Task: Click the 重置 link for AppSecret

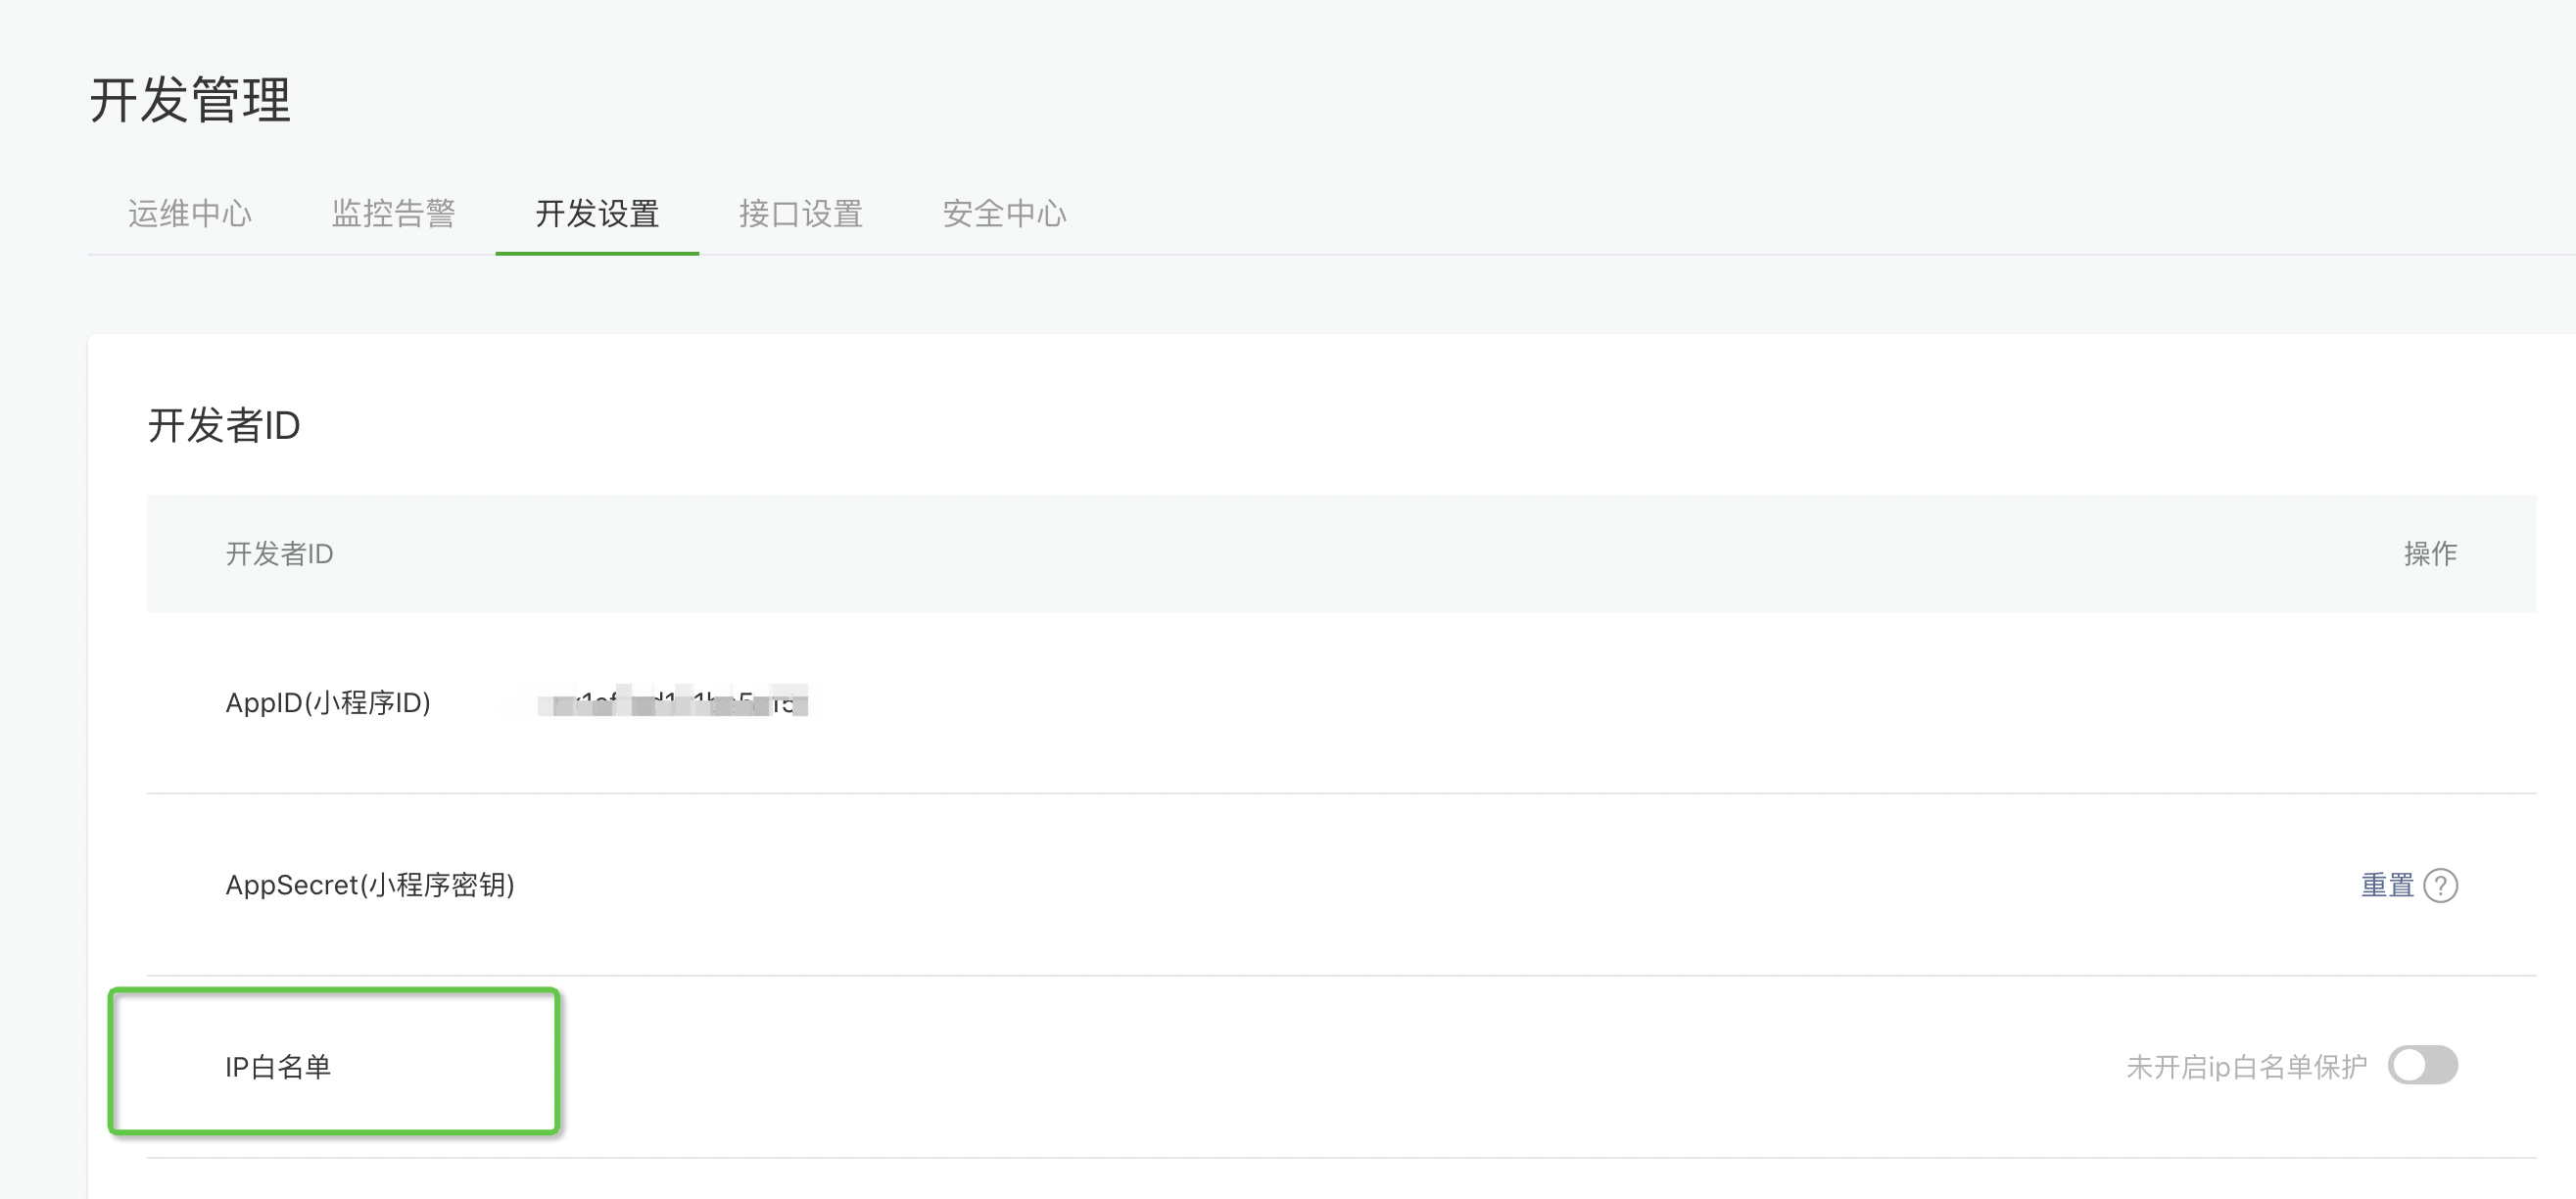Action: click(x=2387, y=886)
